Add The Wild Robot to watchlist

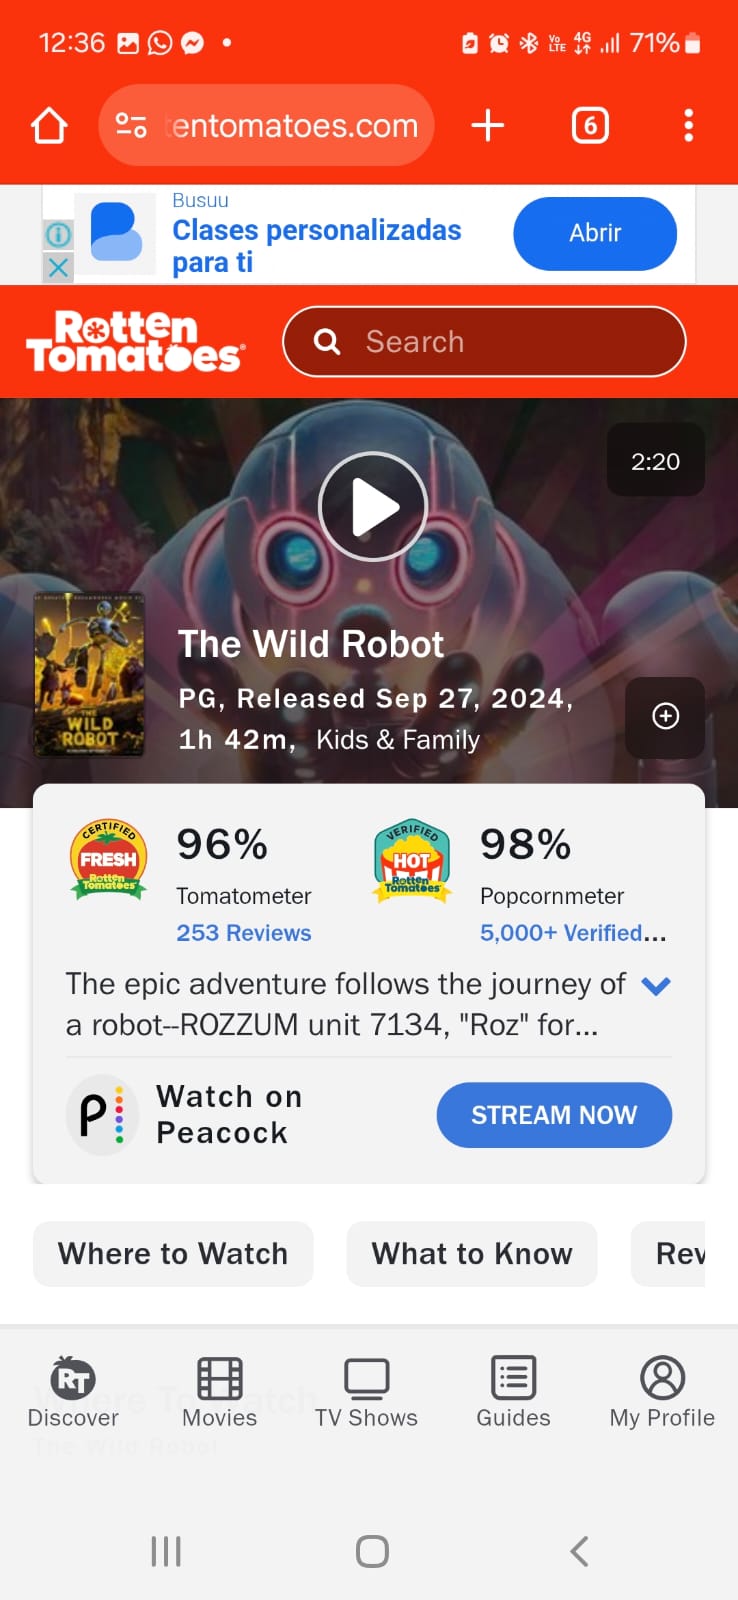pos(665,717)
